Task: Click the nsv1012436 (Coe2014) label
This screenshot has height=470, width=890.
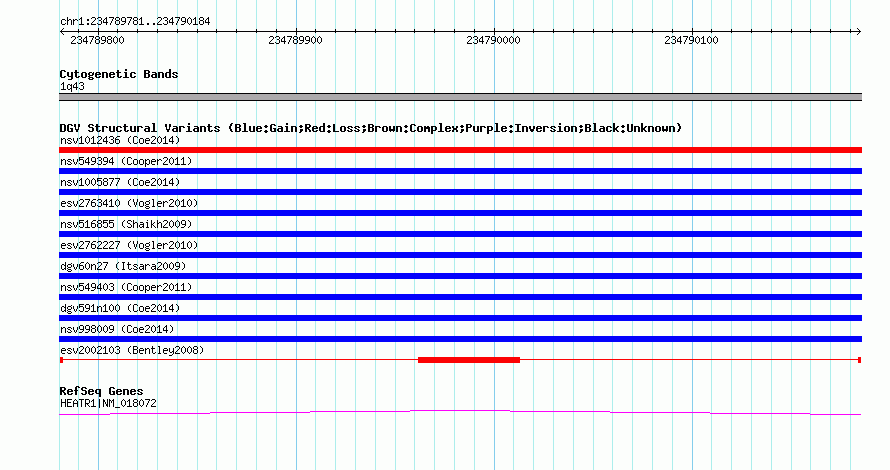Action: coord(120,140)
